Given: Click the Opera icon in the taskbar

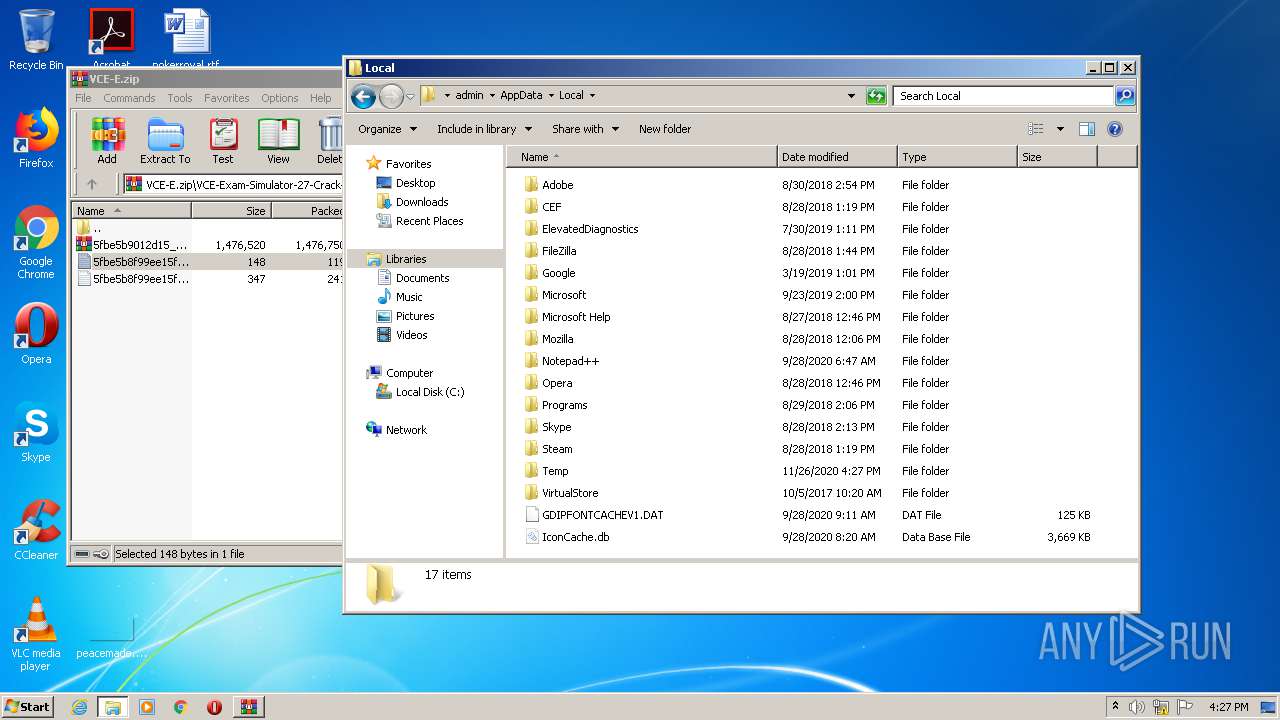Looking at the screenshot, I should pos(214,707).
